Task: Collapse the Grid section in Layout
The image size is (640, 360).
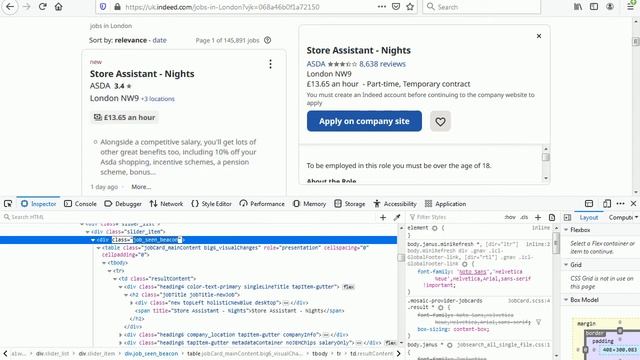Action: pos(566,264)
